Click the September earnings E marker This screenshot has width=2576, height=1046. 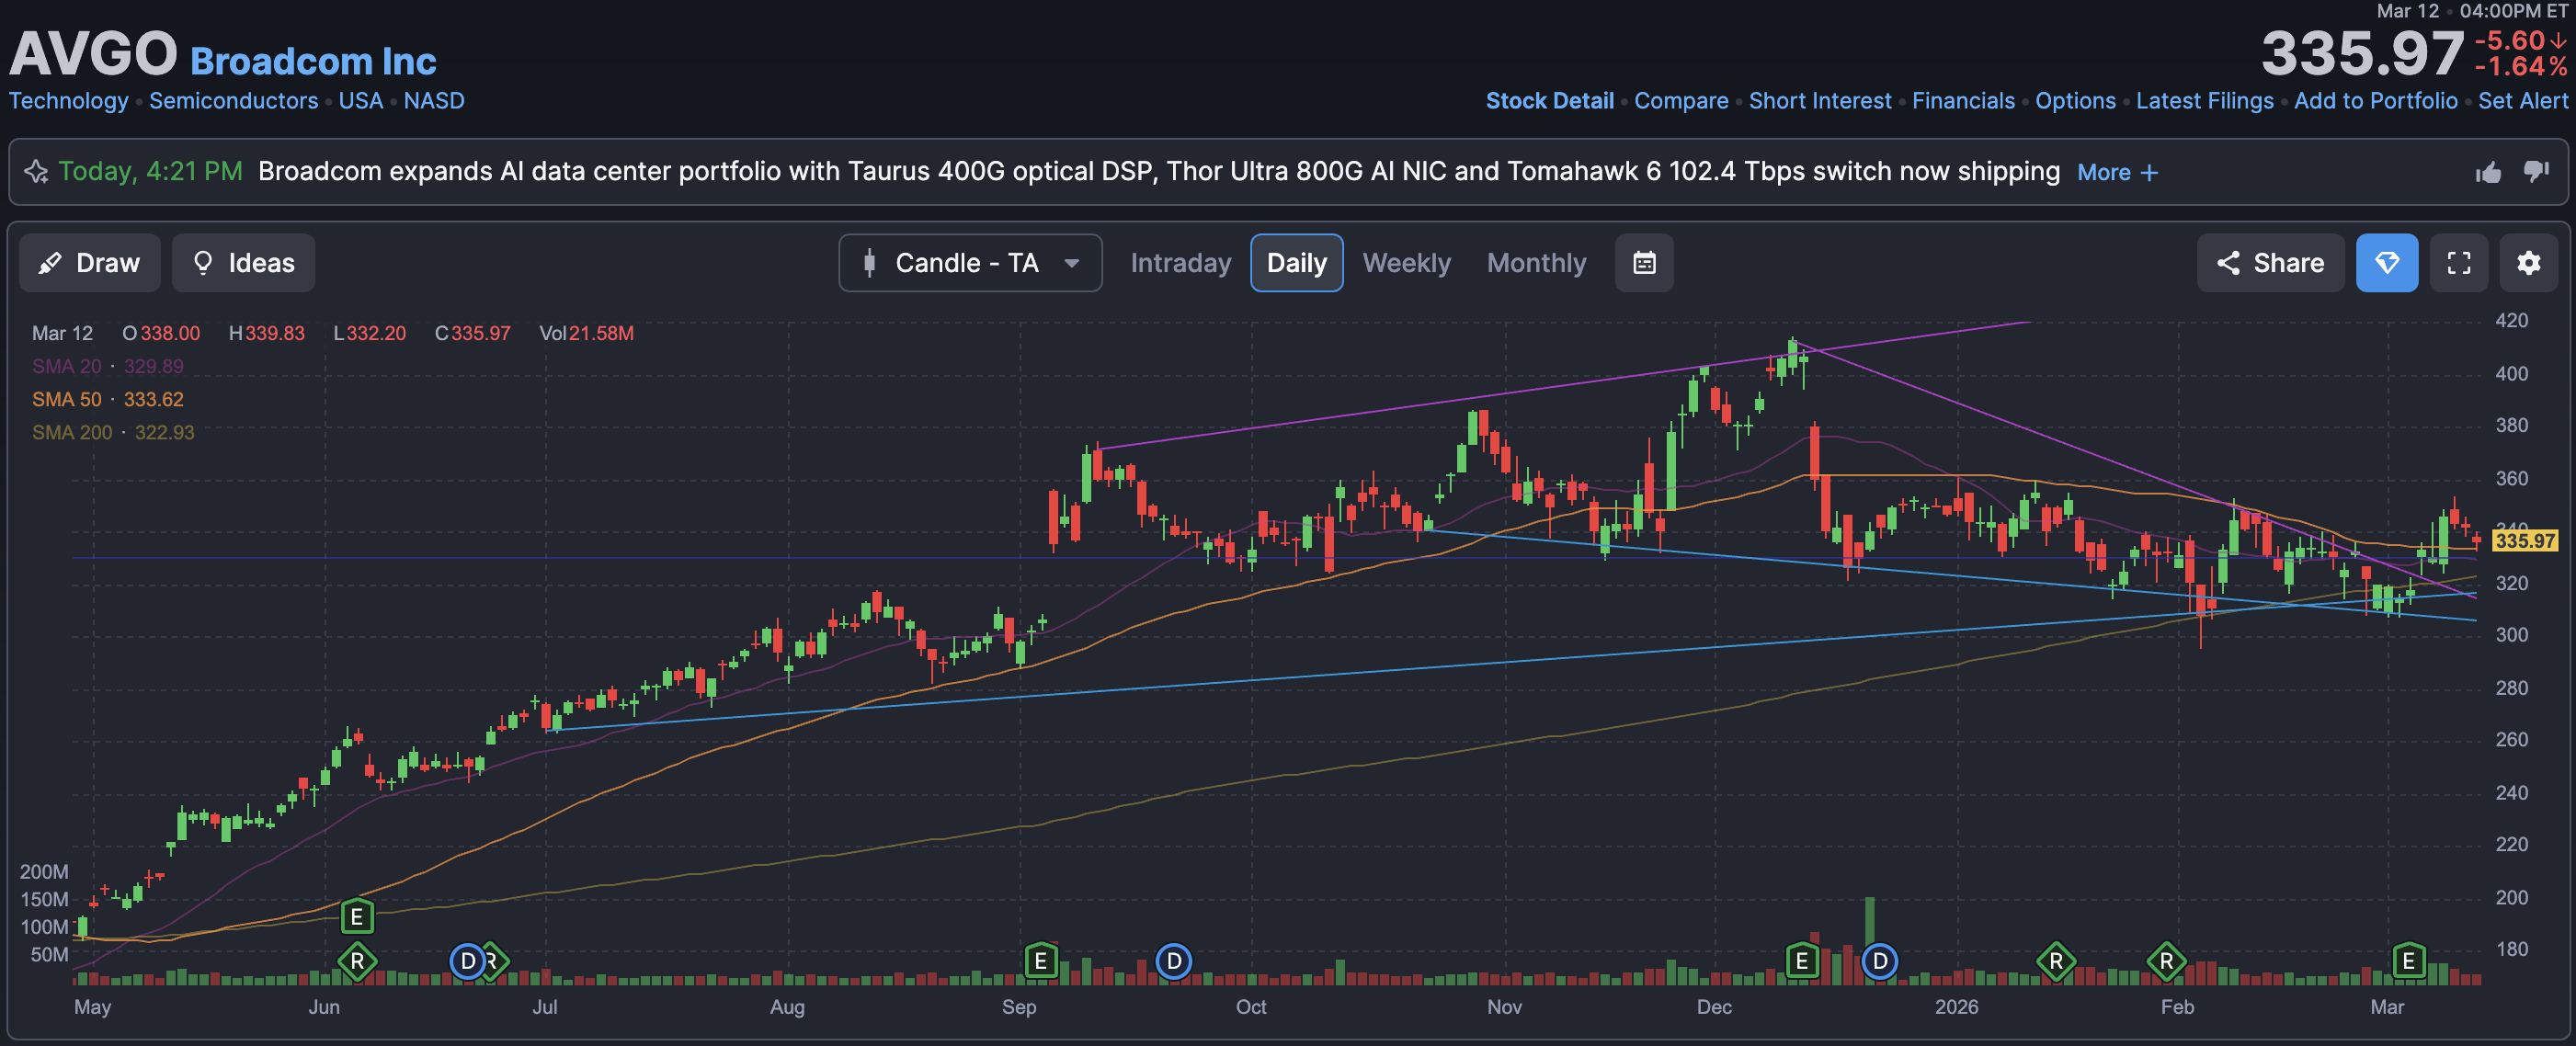pyautogui.click(x=1041, y=961)
